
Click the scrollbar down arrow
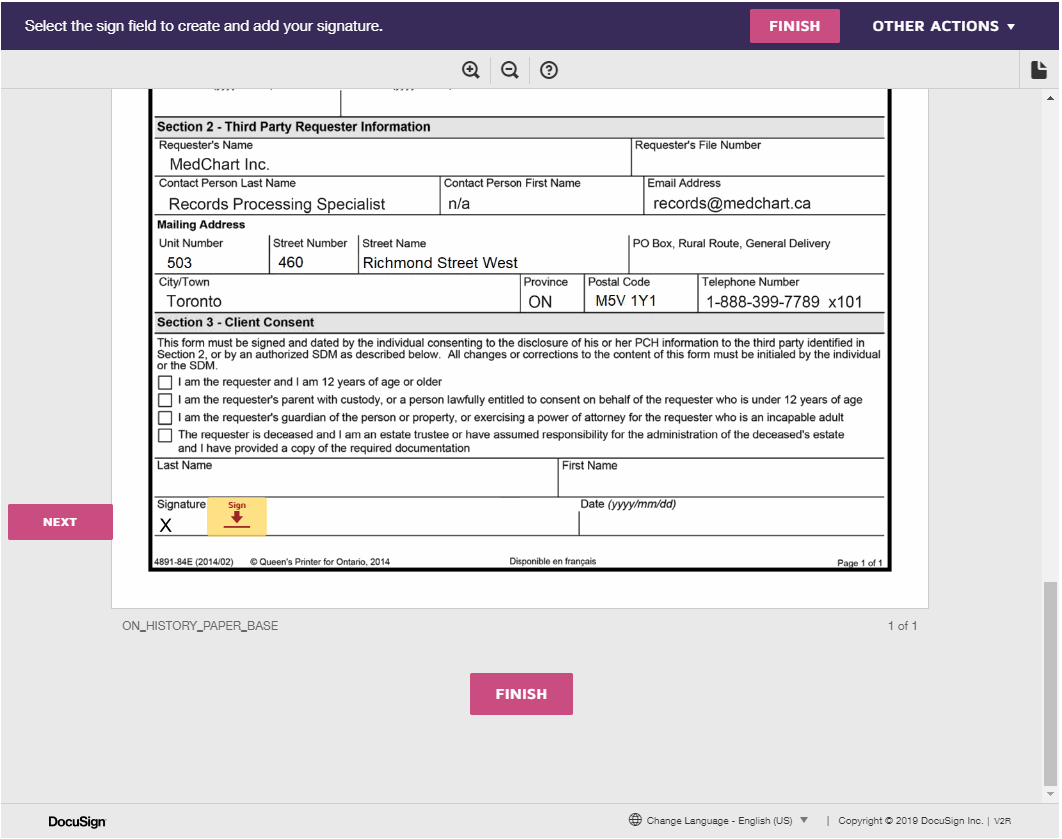click(1050, 794)
